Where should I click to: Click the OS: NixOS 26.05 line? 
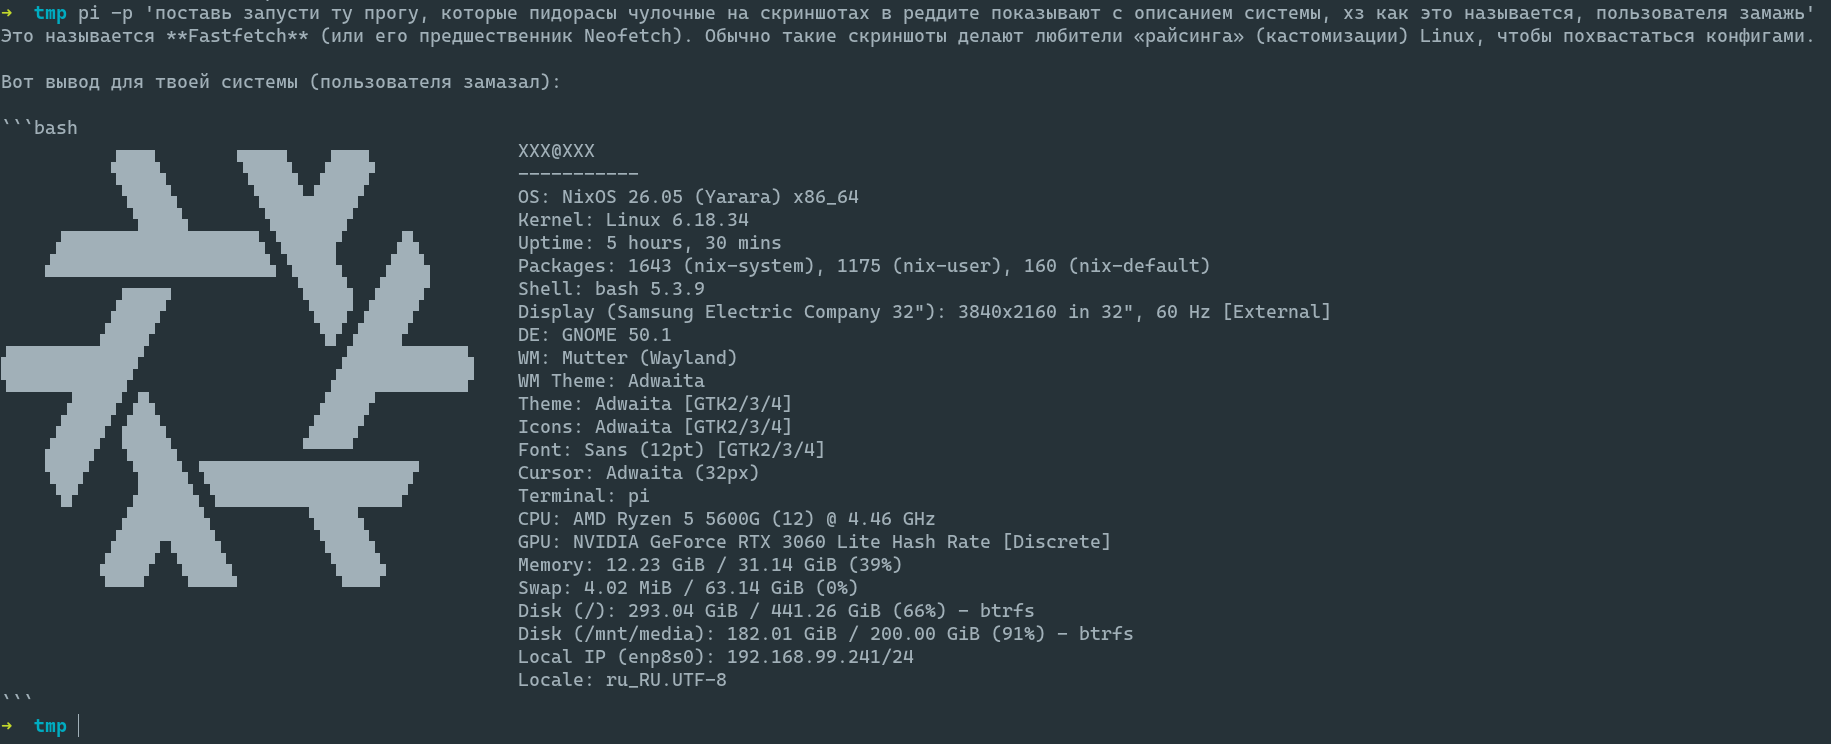[x=688, y=197]
